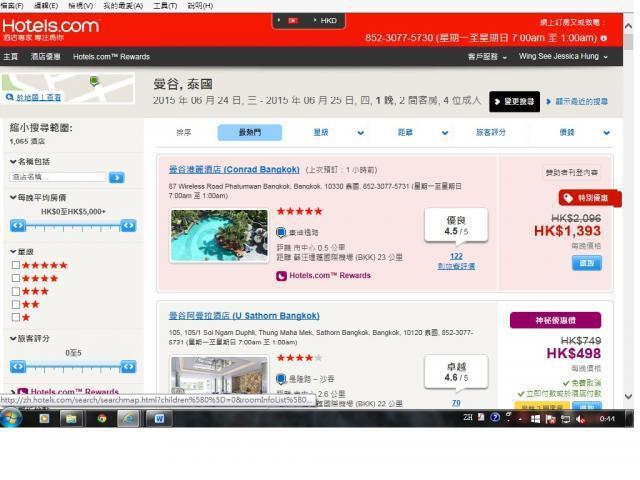
Task: Check the five-star rating filter
Action: click(x=16, y=265)
